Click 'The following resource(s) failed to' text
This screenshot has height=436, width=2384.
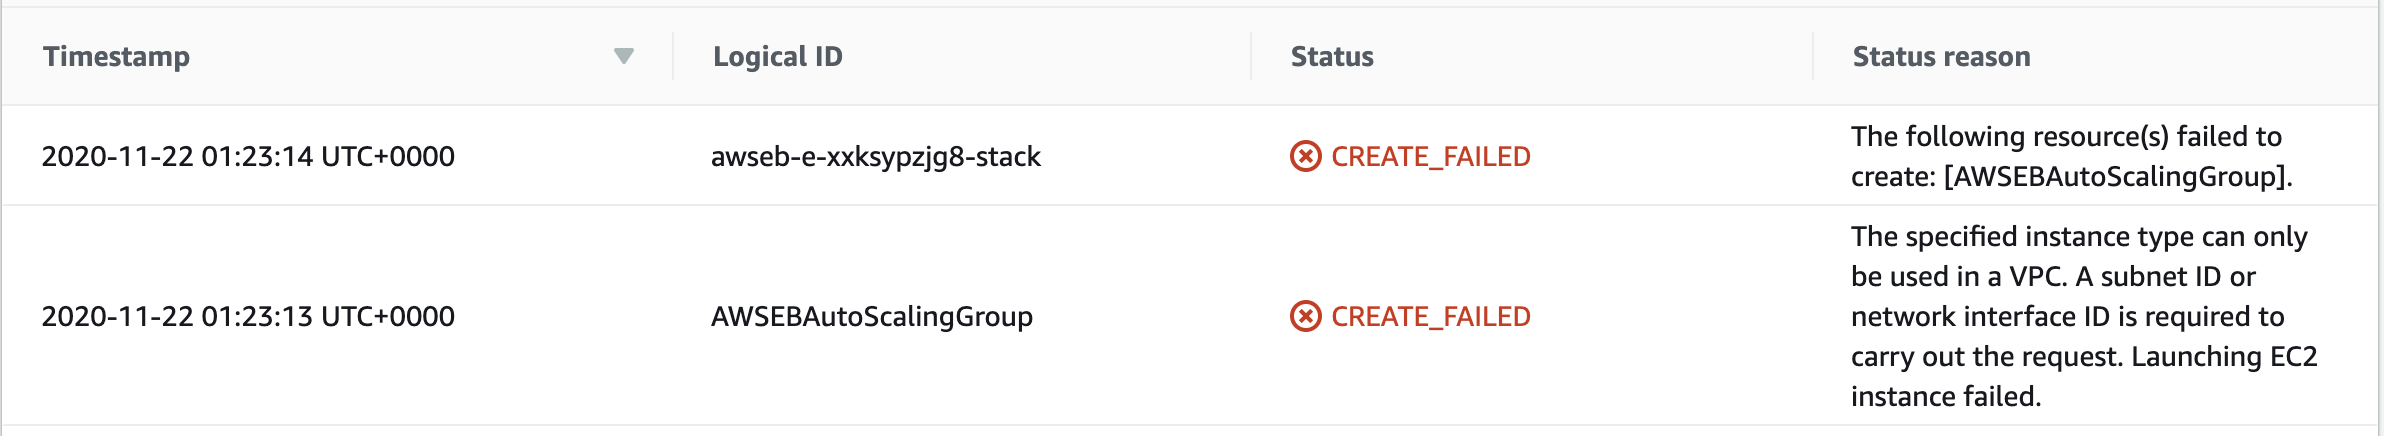click(2066, 136)
